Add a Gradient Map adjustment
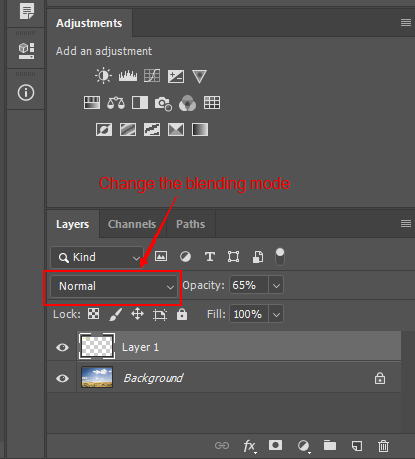415x459 pixels. tap(200, 129)
